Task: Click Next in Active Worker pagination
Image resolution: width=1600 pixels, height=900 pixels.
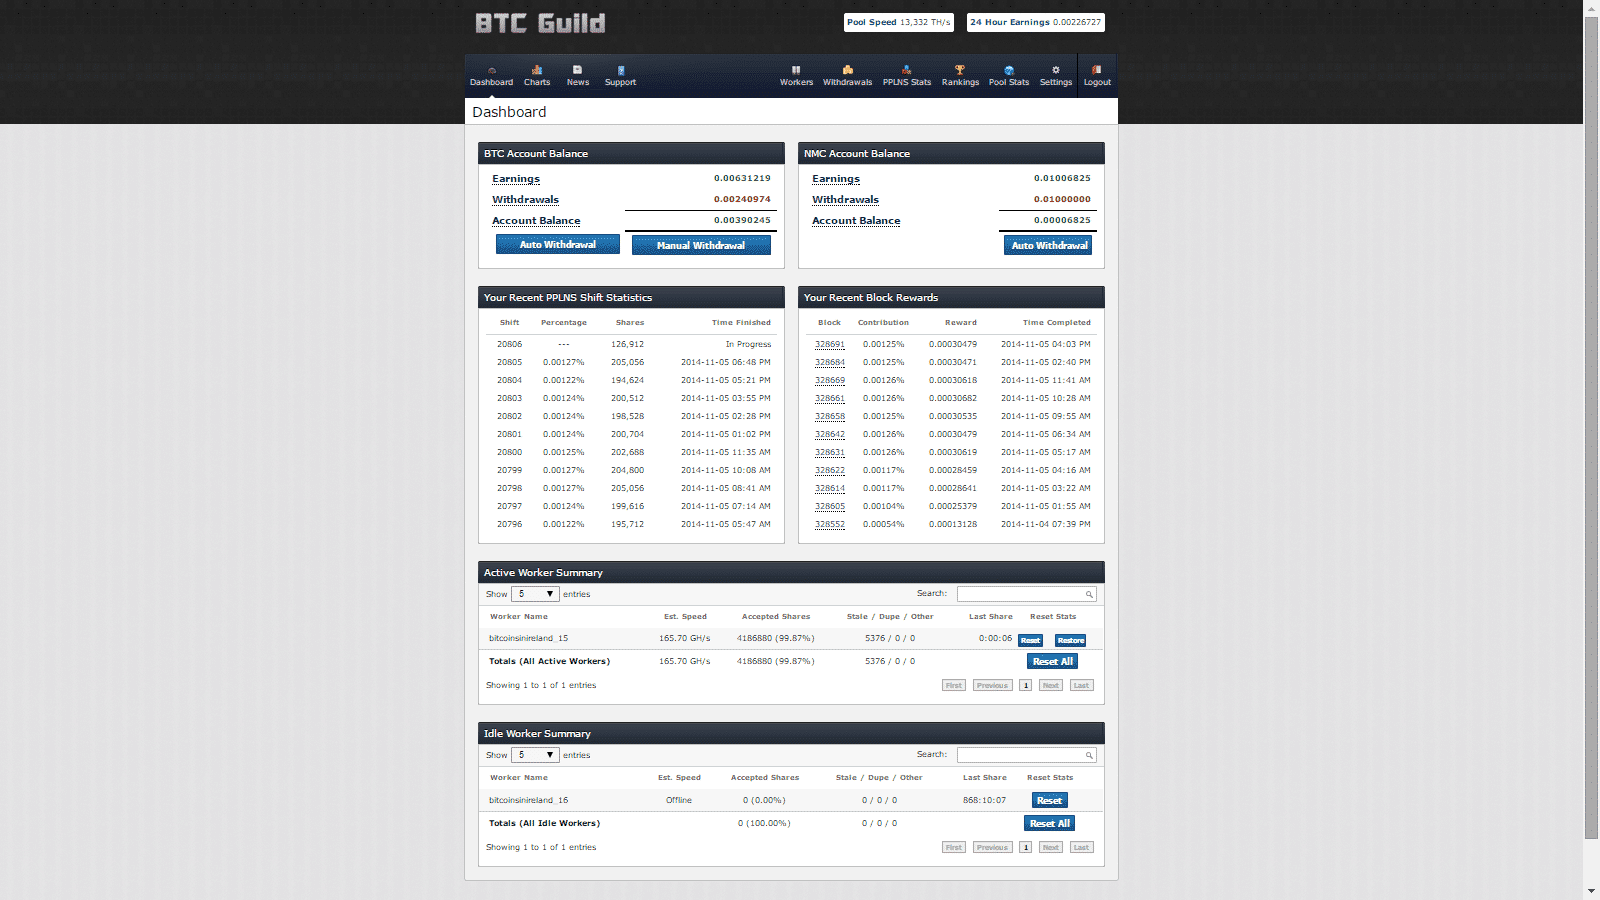Action: click(1050, 685)
